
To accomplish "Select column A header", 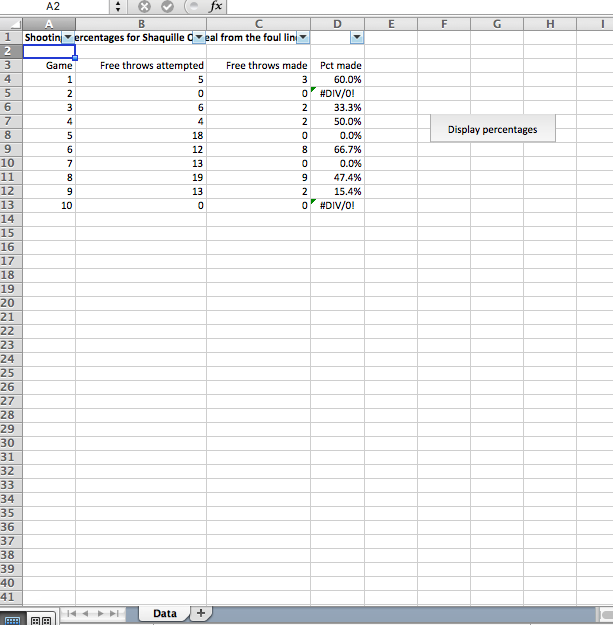I will tap(49, 24).
